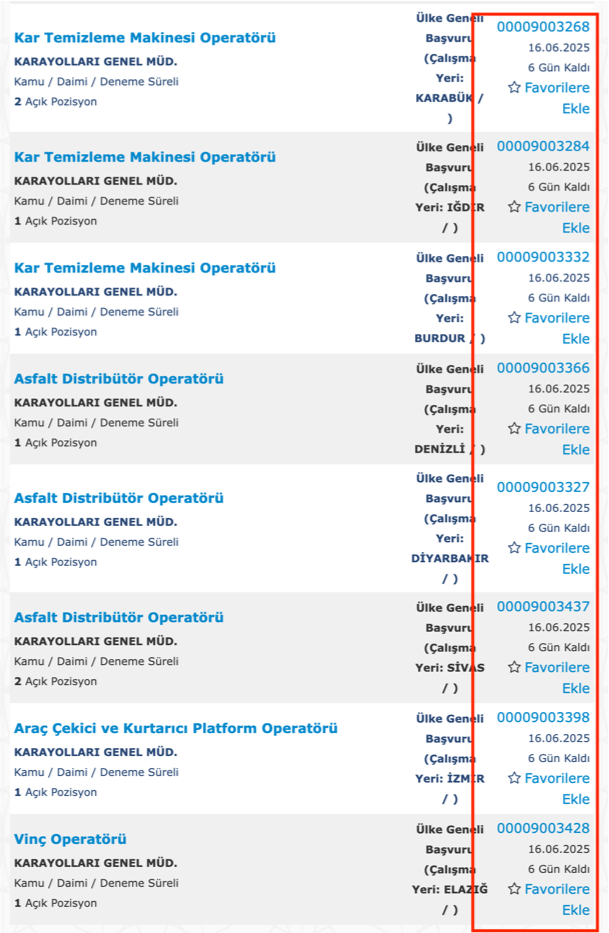Open listing number 00009003284
The image size is (609, 933).
pyautogui.click(x=543, y=146)
